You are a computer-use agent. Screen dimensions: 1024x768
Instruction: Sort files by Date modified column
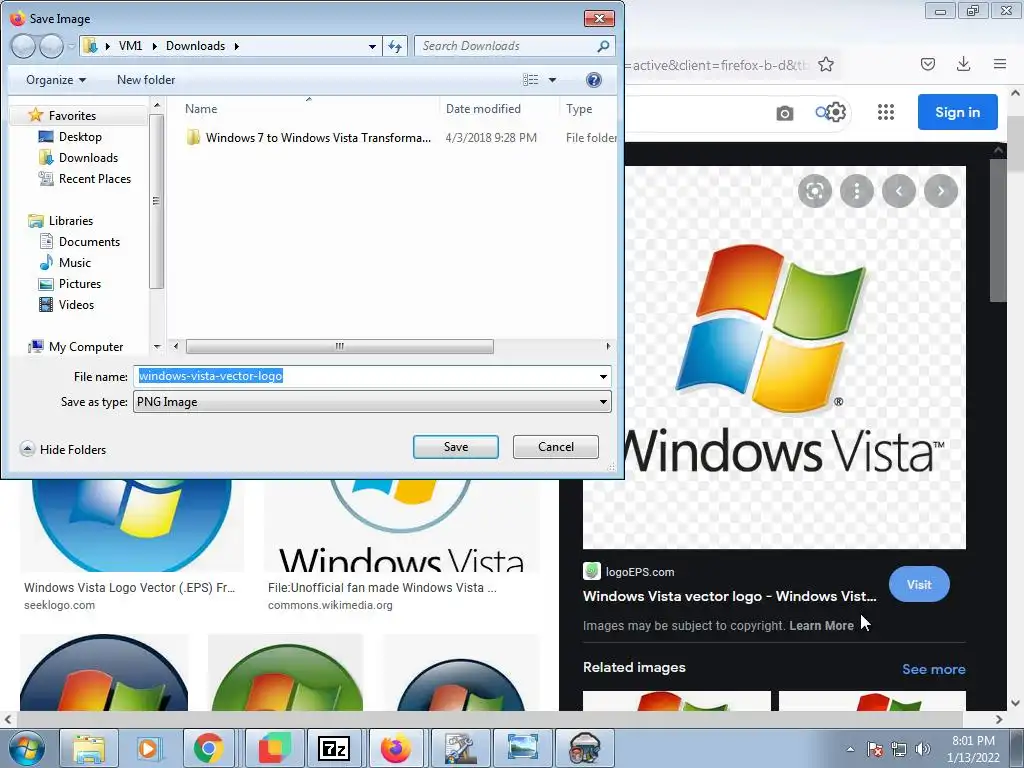(x=483, y=109)
